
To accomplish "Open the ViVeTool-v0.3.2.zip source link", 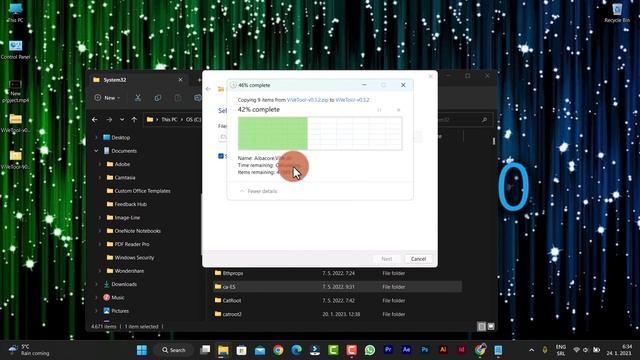I will (x=307, y=100).
